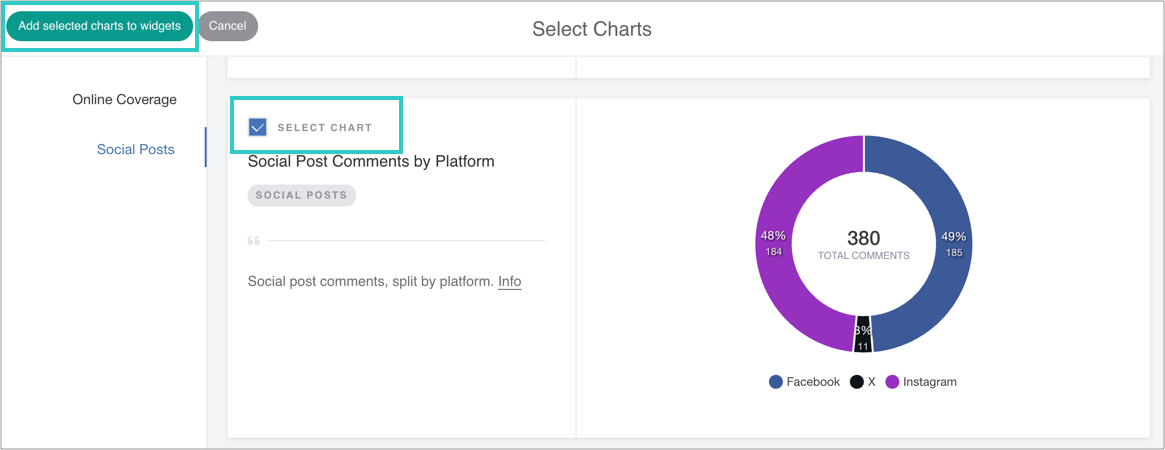Select the small black X donut segment
Viewport: 1165px width, 450px height.
pyautogui.click(x=863, y=338)
